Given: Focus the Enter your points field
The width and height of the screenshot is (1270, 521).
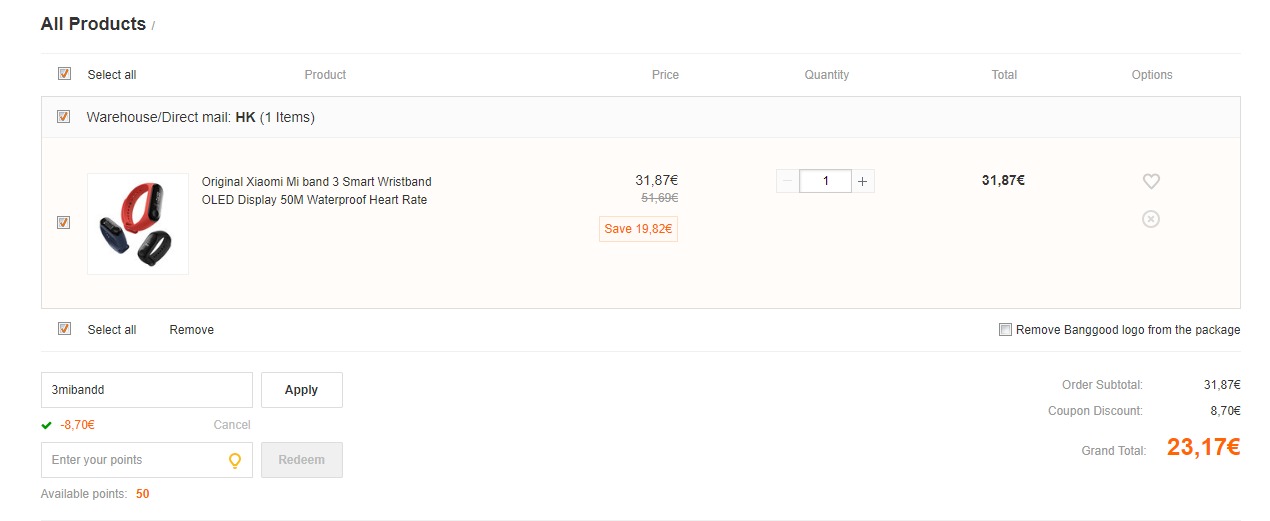Looking at the screenshot, I should (x=147, y=460).
